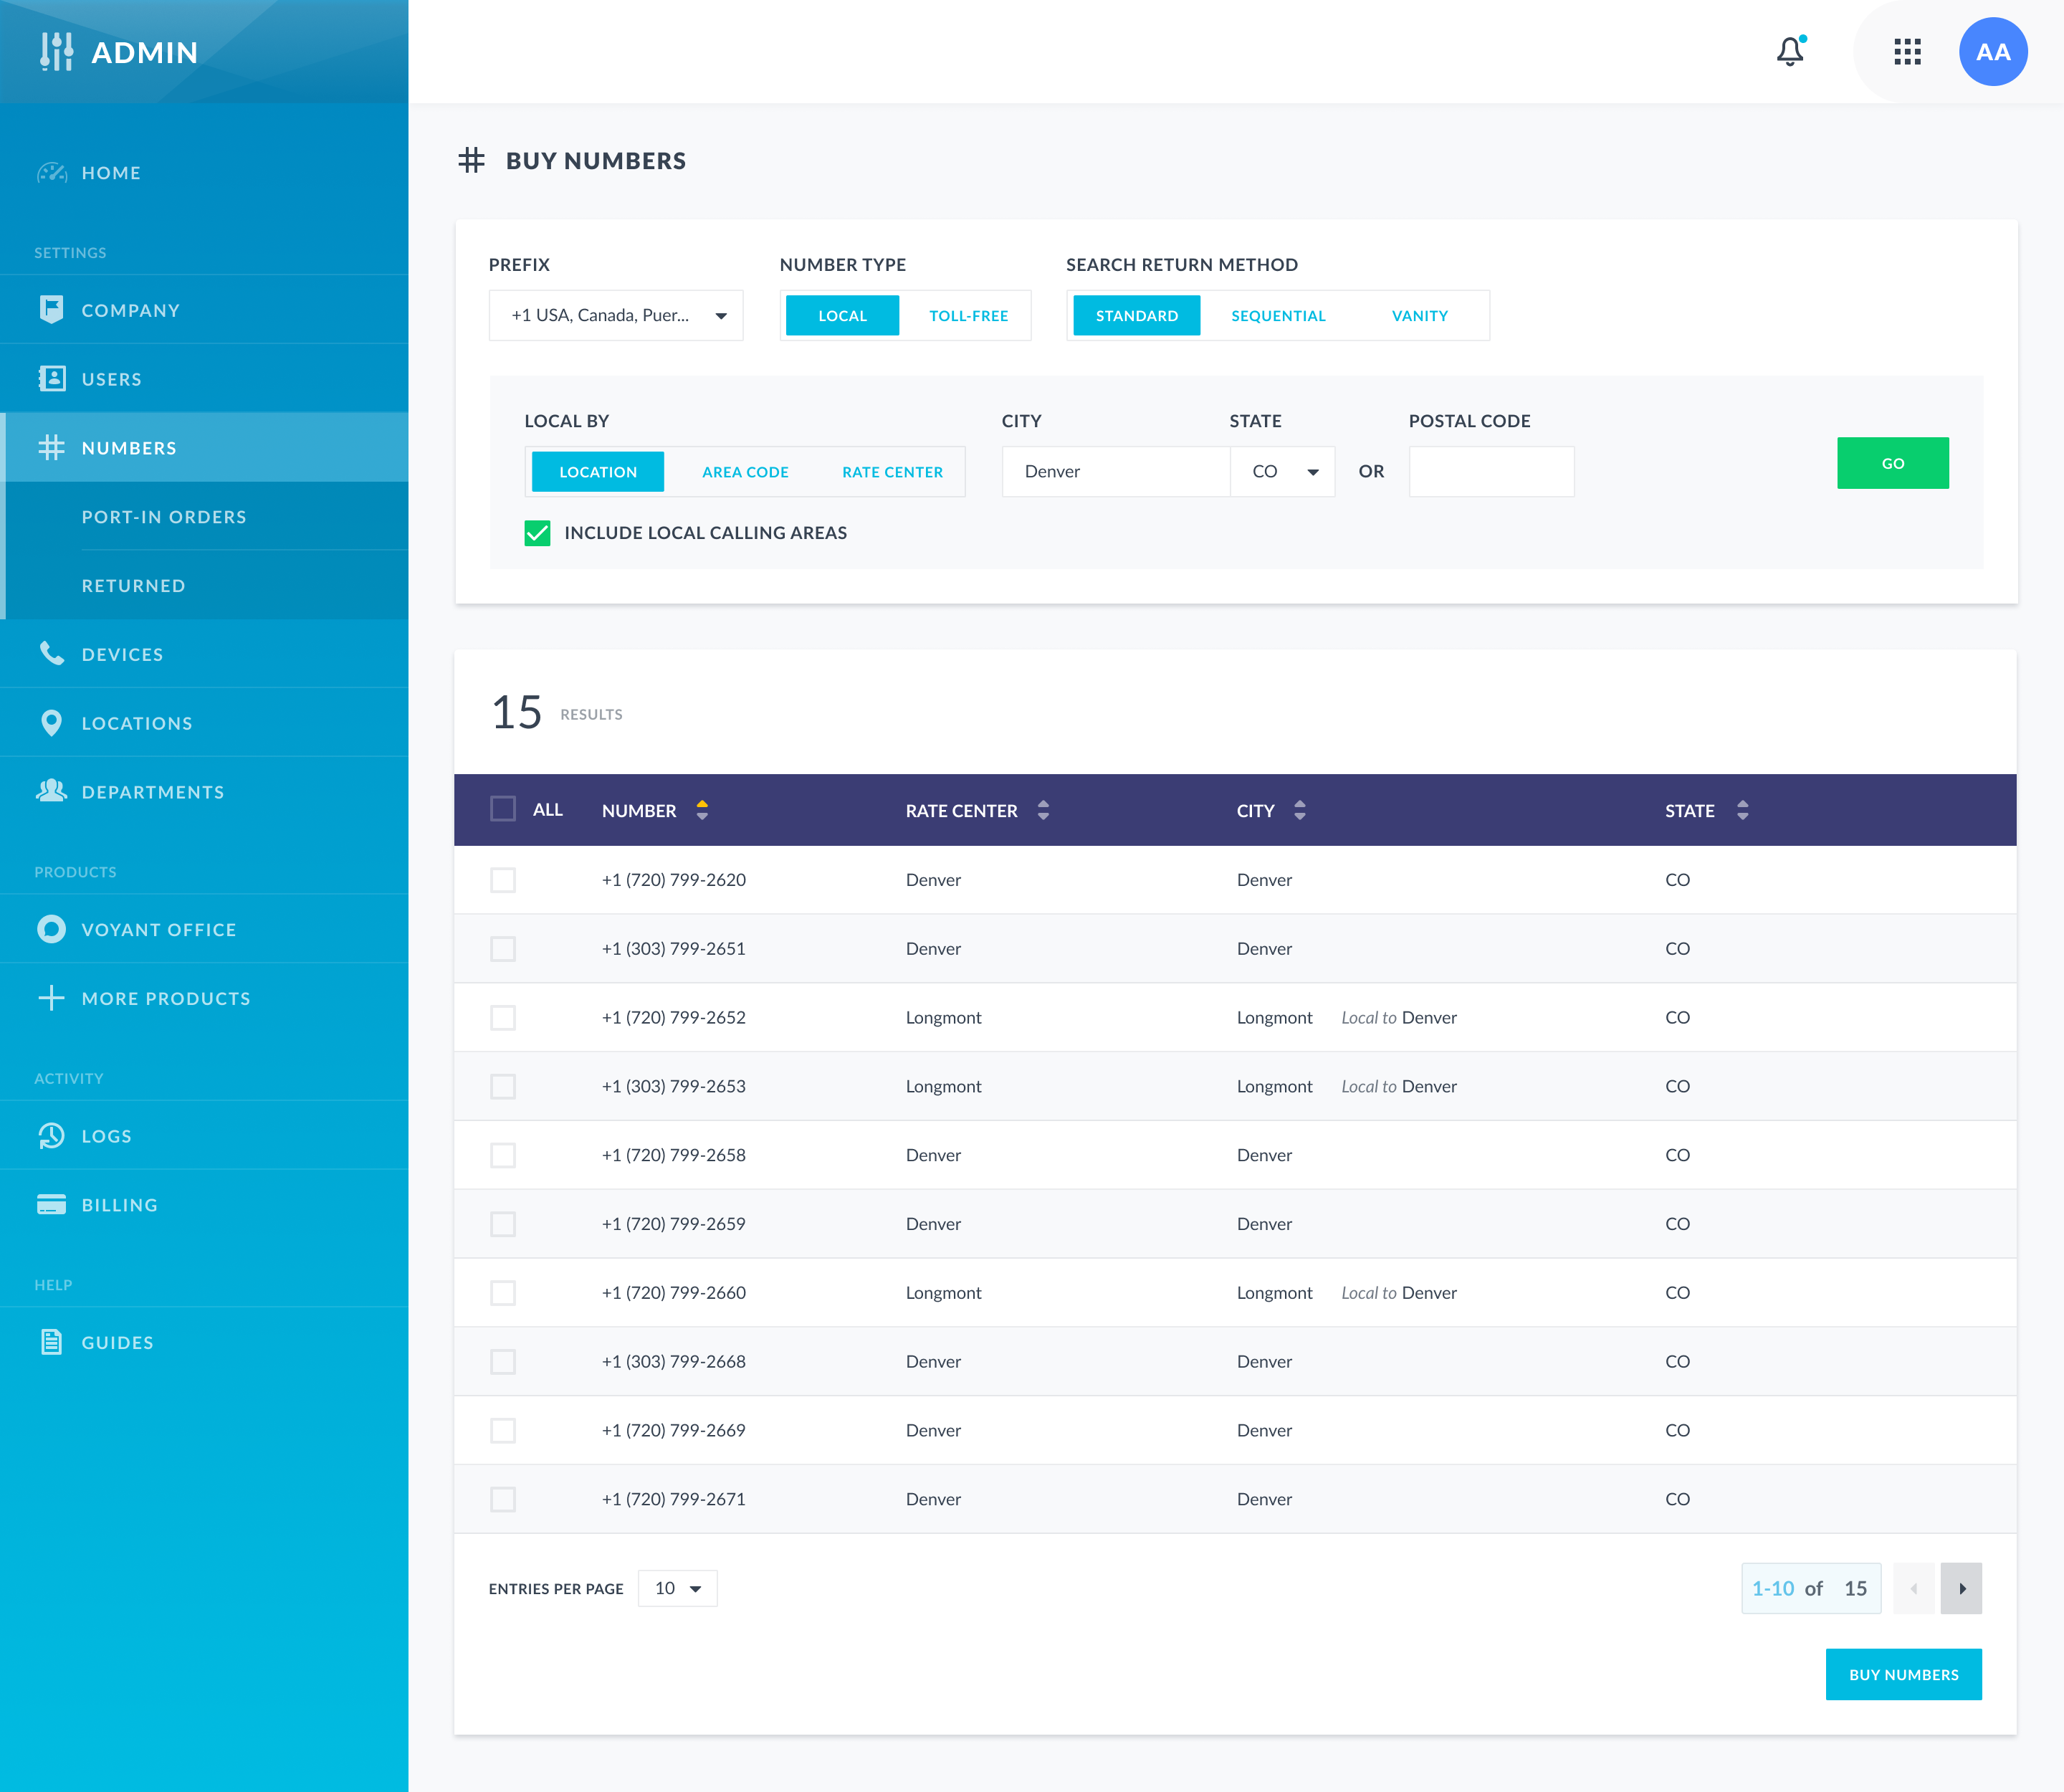This screenshot has height=1792, width=2064.
Task: Open the entries per page dropdown
Action: click(677, 1589)
